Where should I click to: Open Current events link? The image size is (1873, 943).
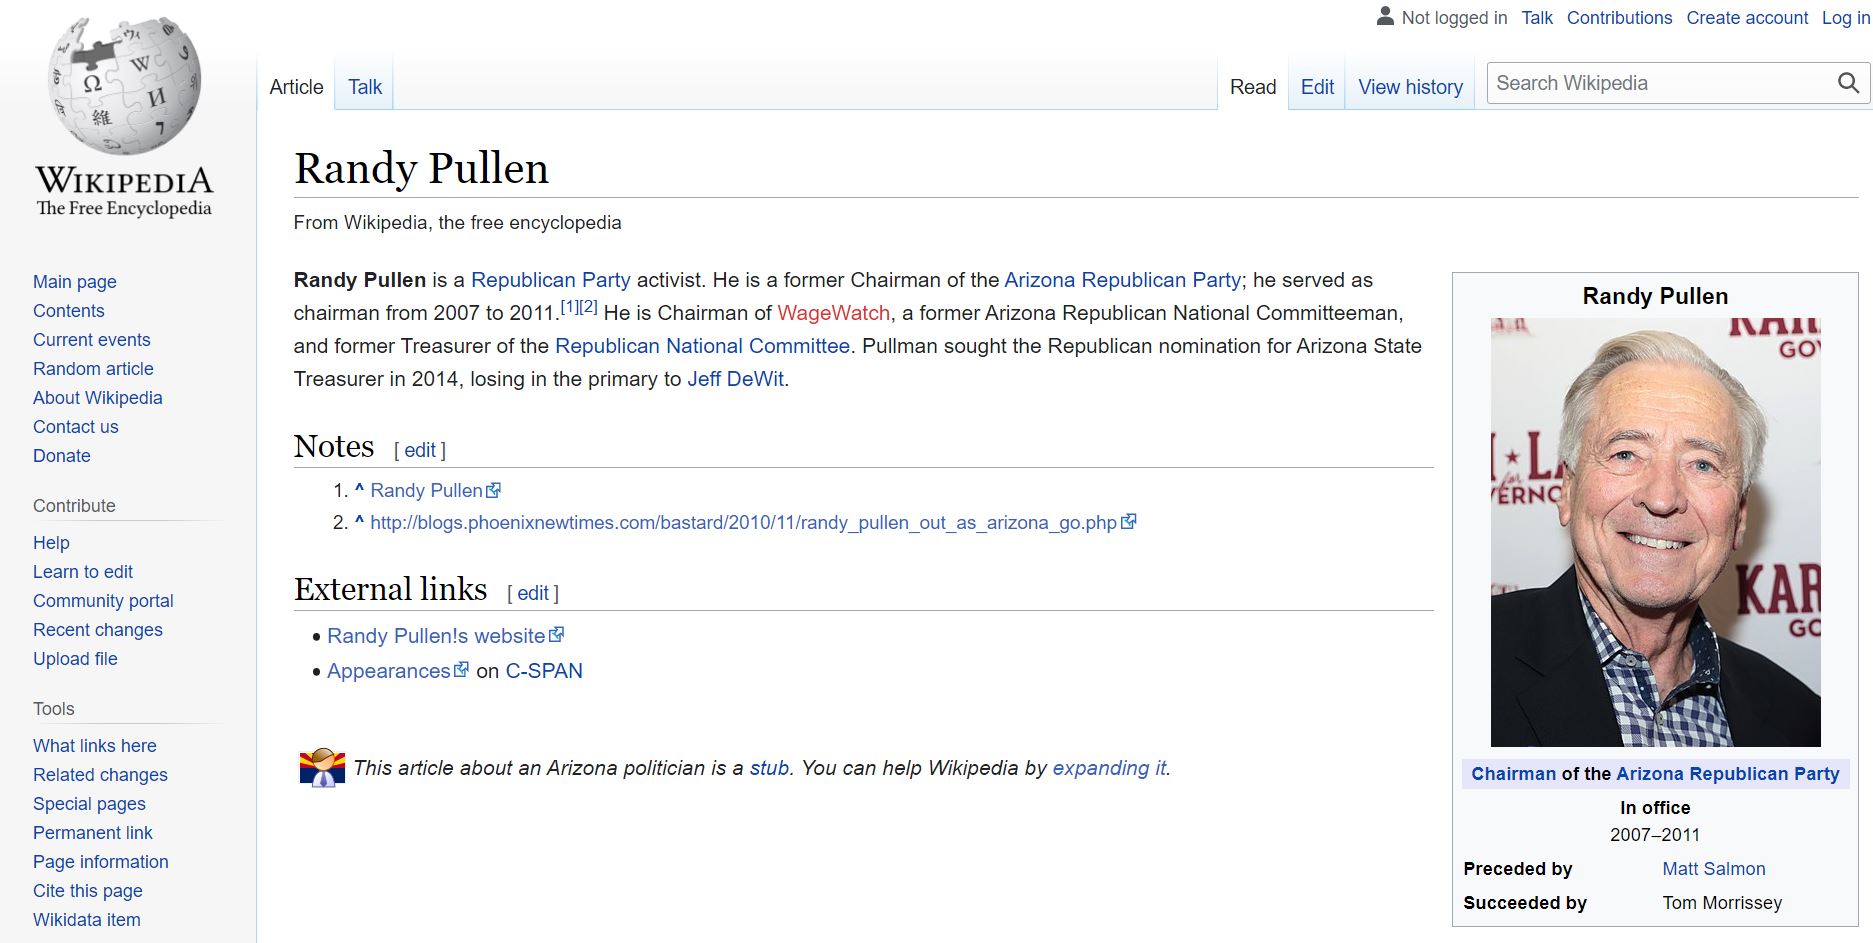(x=92, y=340)
